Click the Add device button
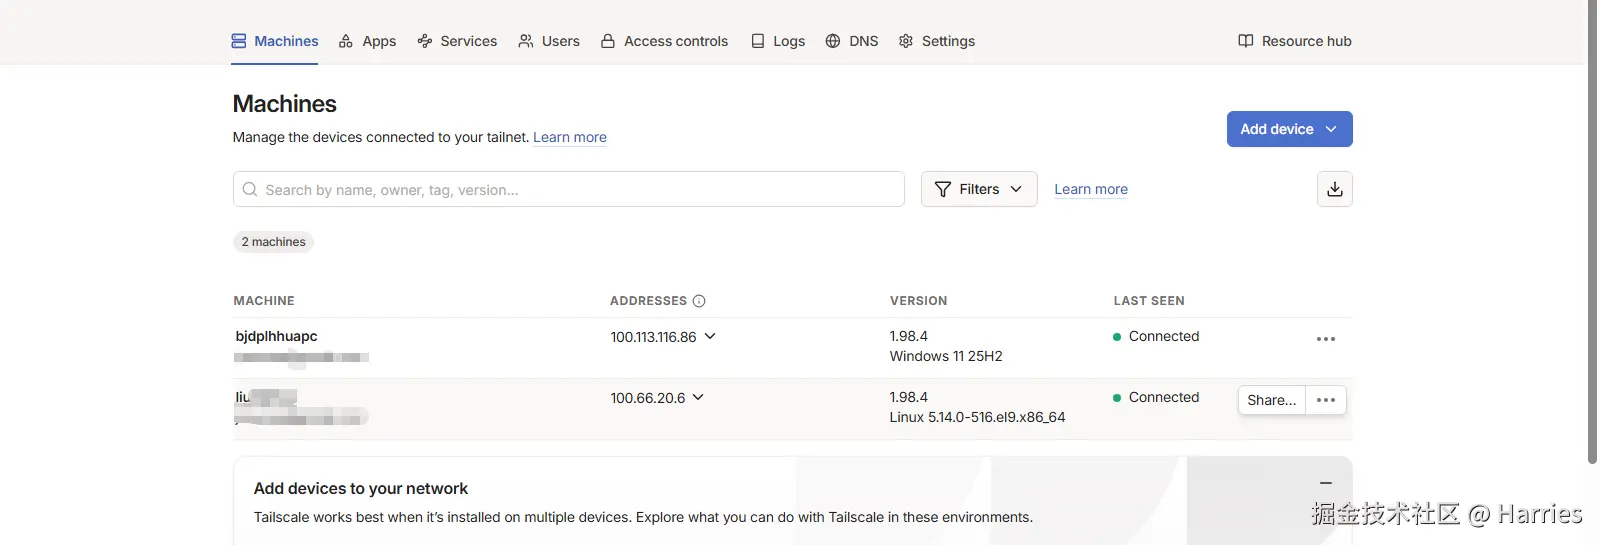The width and height of the screenshot is (1600, 545). coord(1289,129)
